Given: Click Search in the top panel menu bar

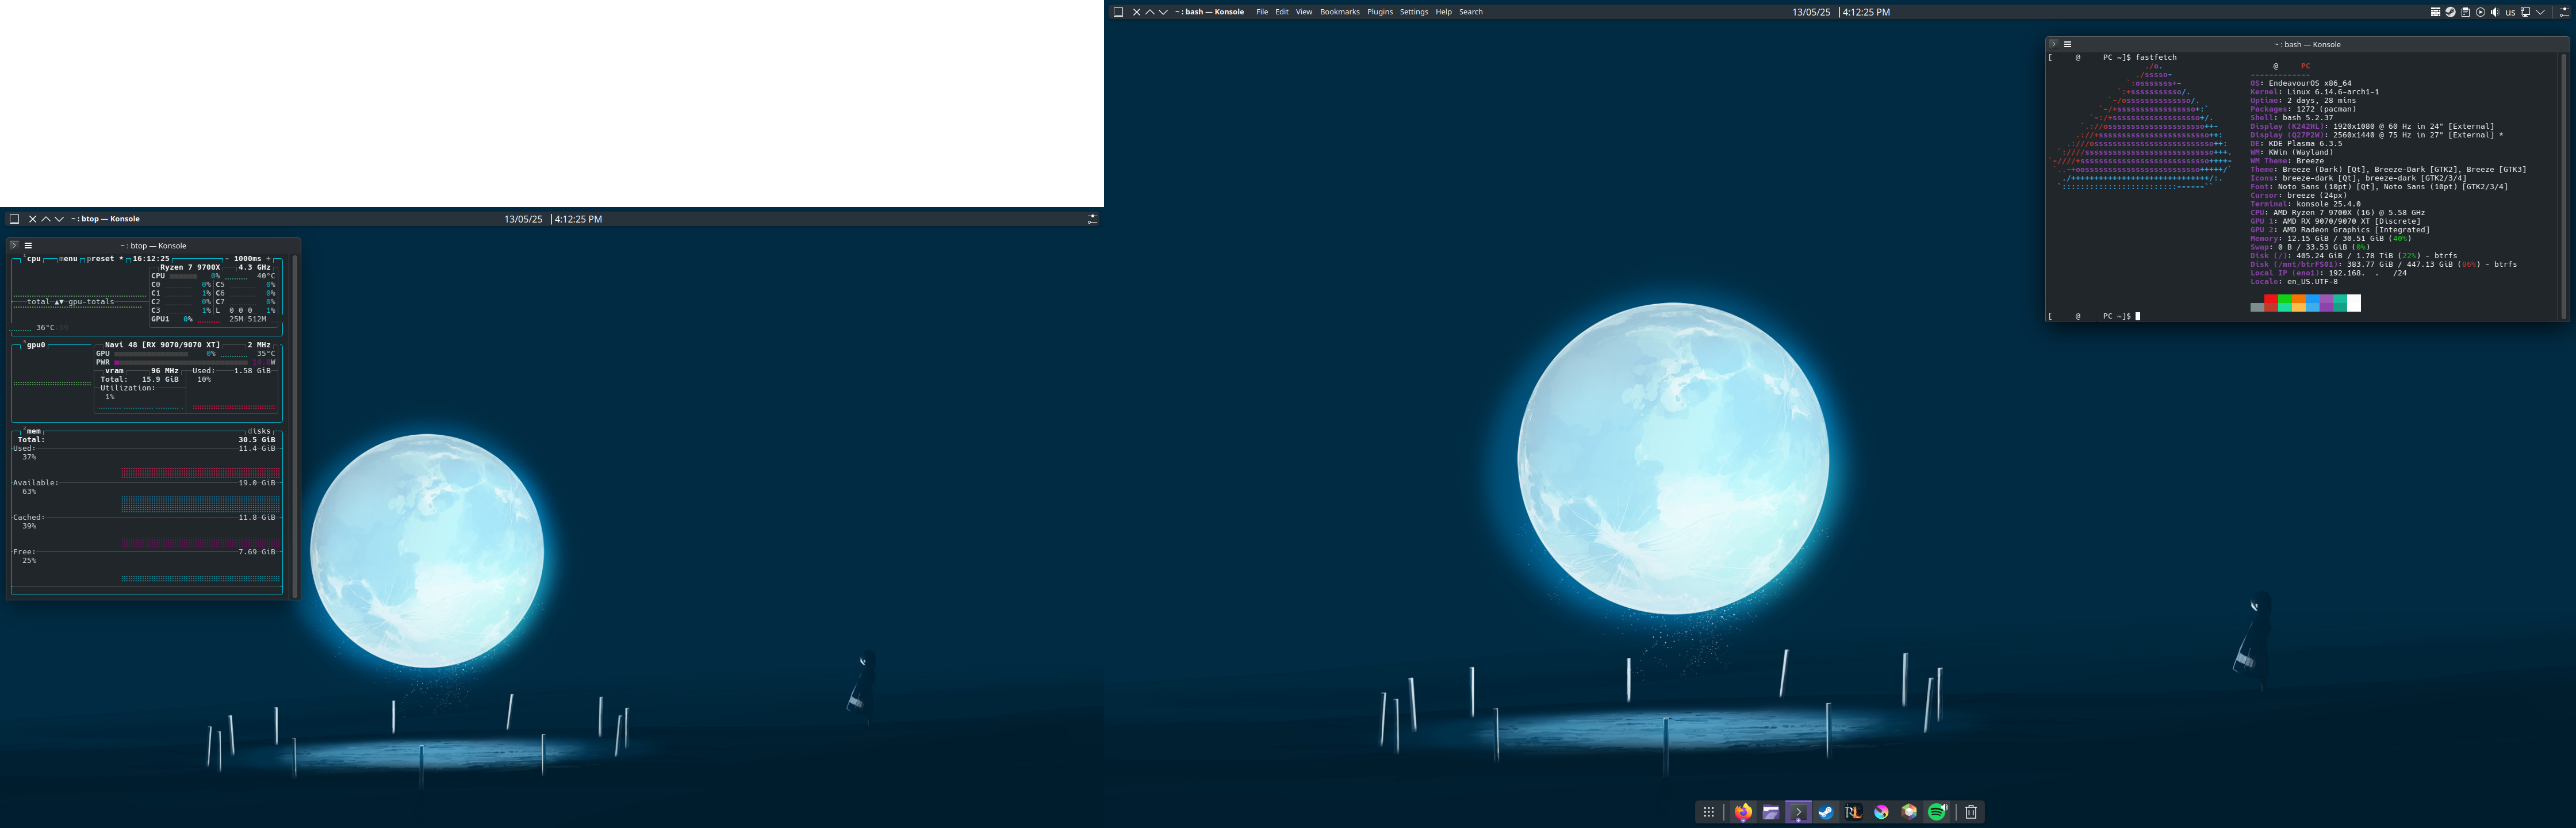Looking at the screenshot, I should [1471, 12].
